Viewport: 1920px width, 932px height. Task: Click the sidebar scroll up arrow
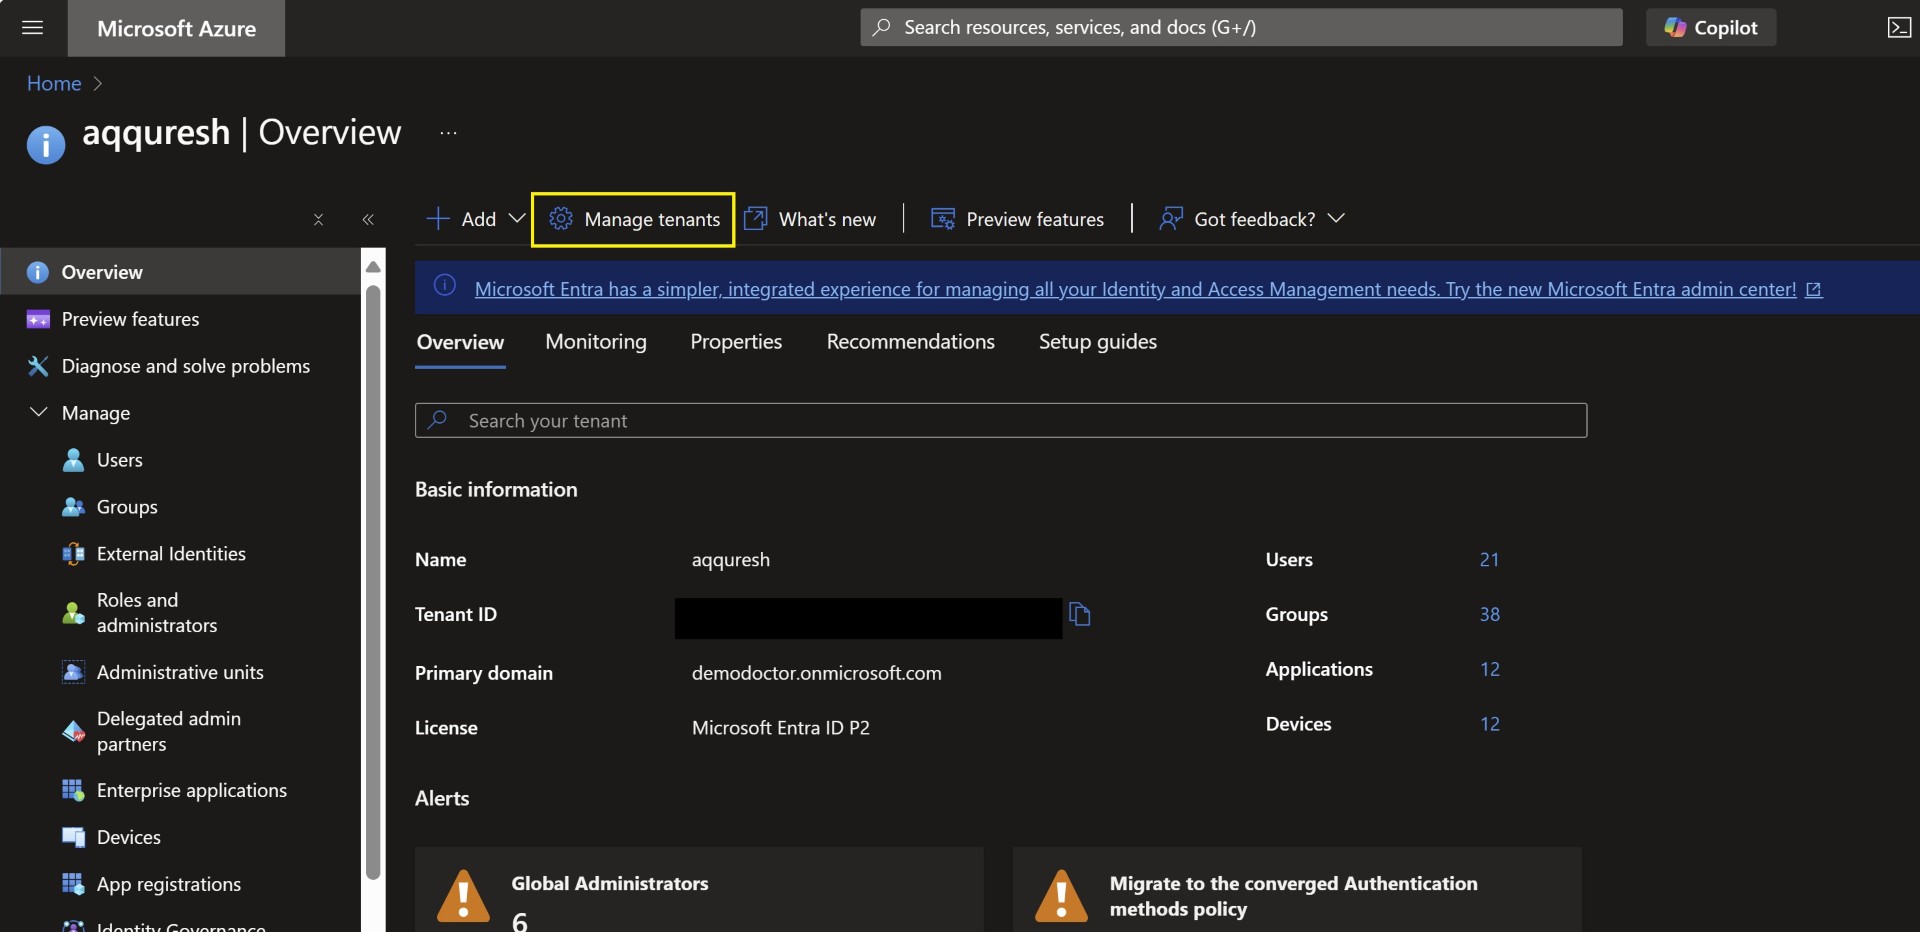pyautogui.click(x=373, y=266)
